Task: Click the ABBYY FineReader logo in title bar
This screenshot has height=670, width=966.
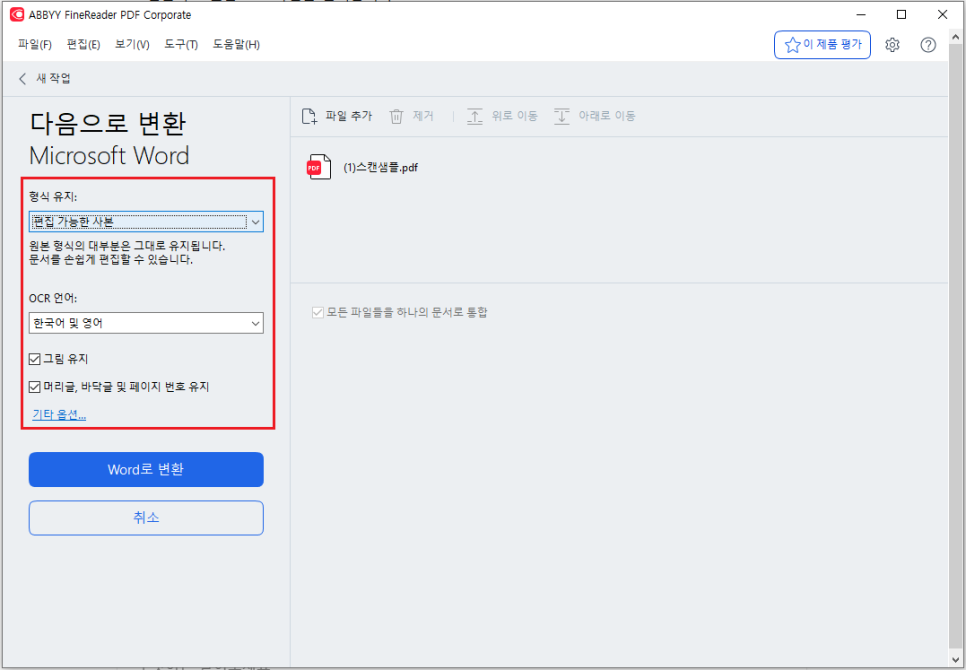Action: pyautogui.click(x=17, y=15)
